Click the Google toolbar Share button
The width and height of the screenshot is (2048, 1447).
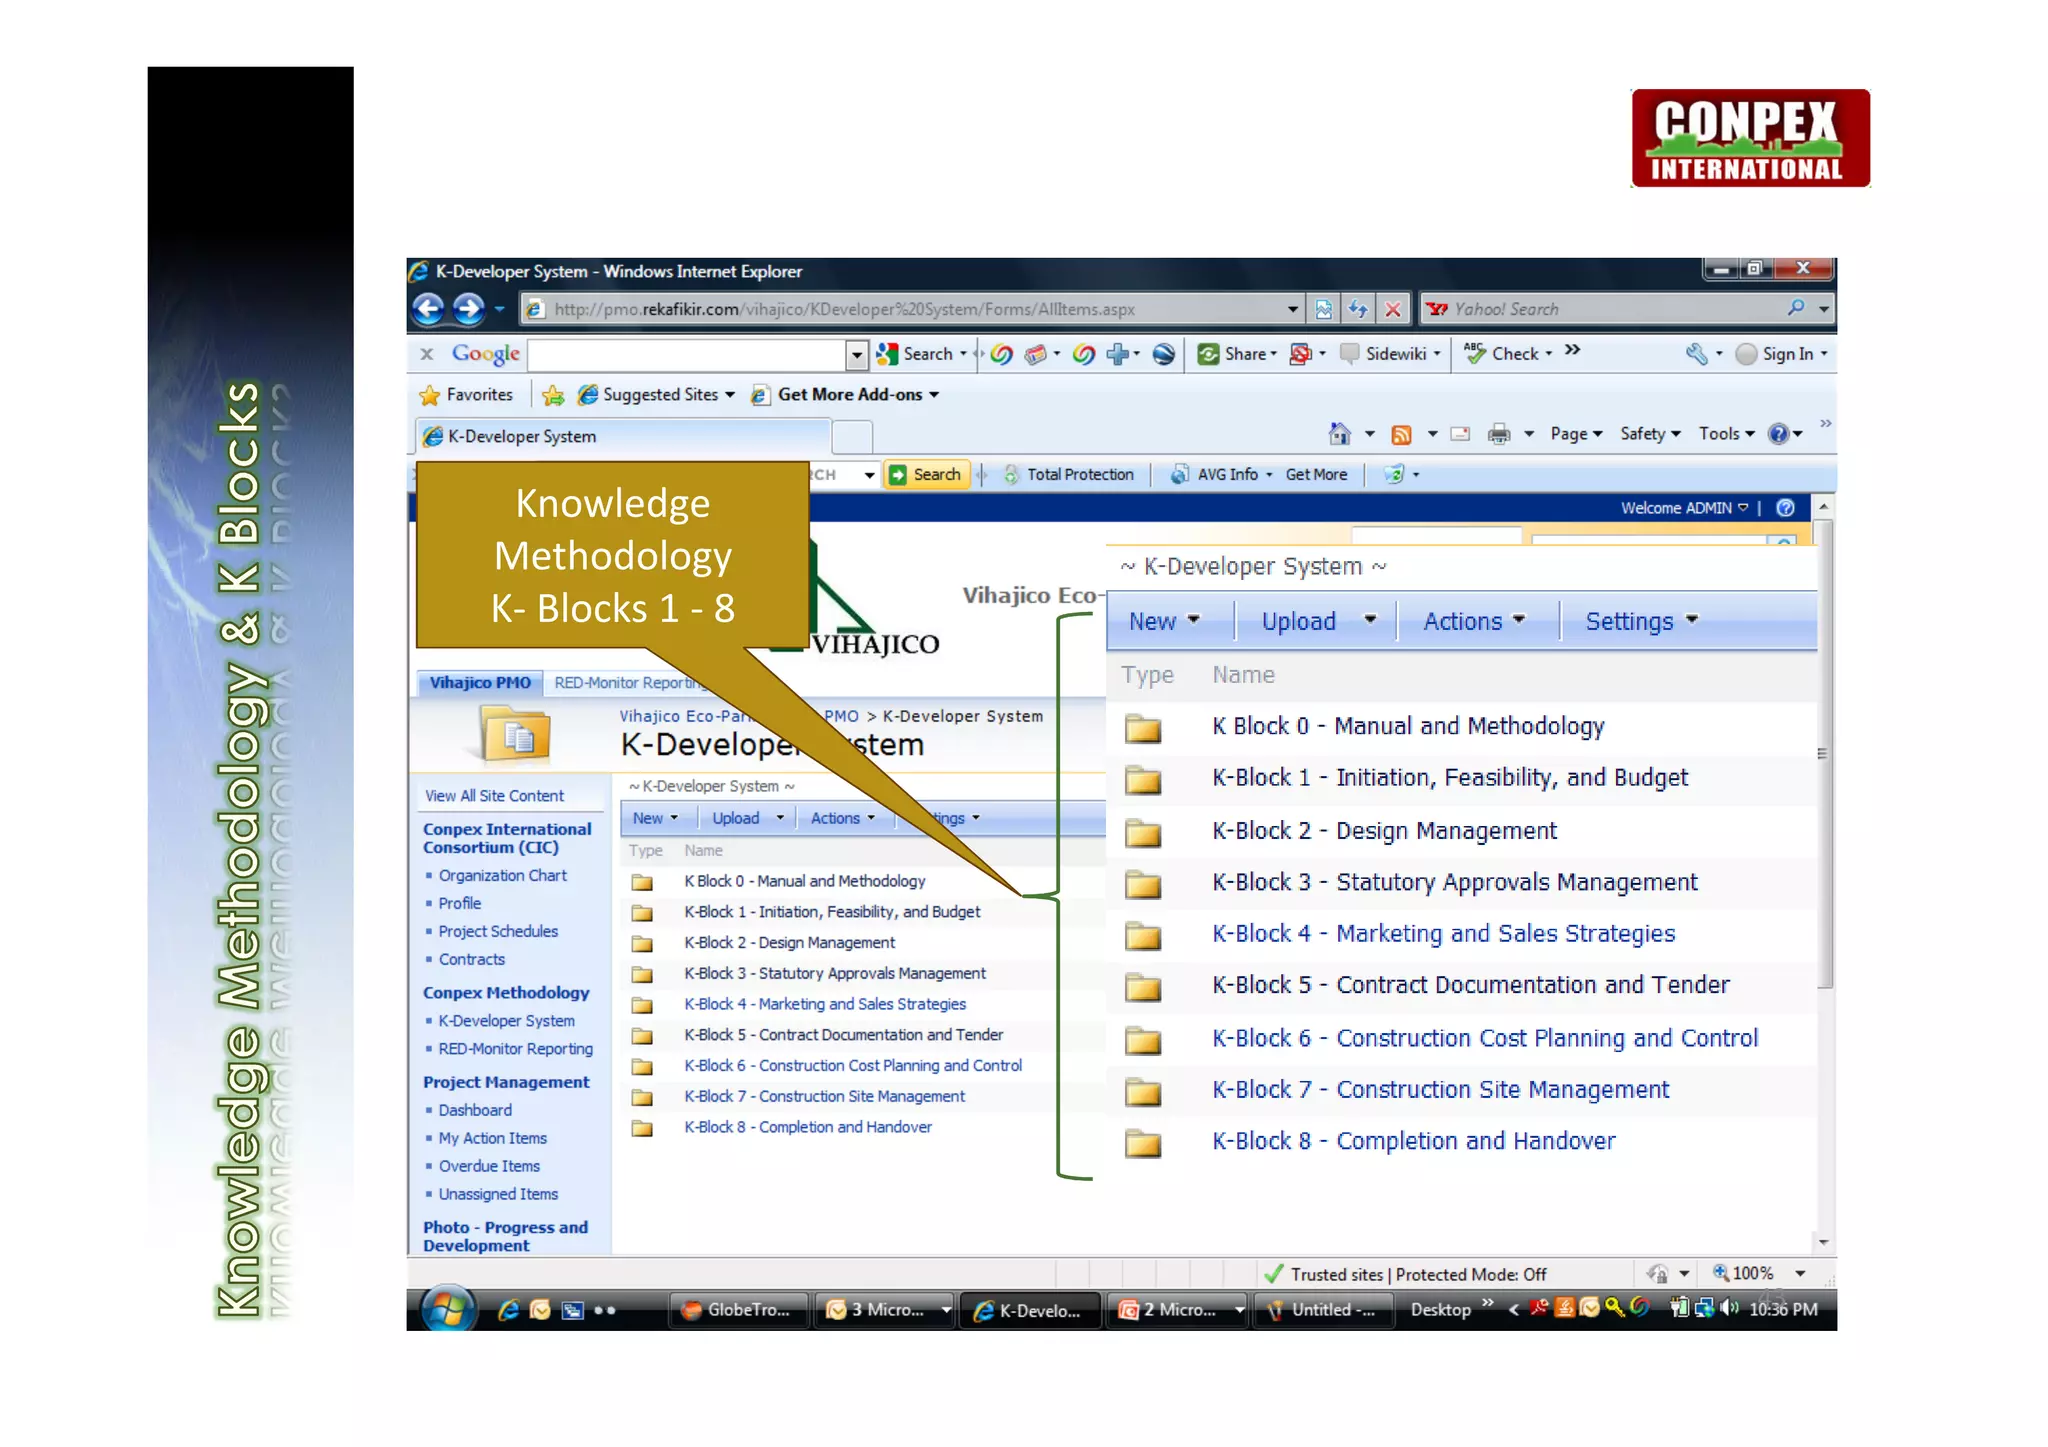1237,354
